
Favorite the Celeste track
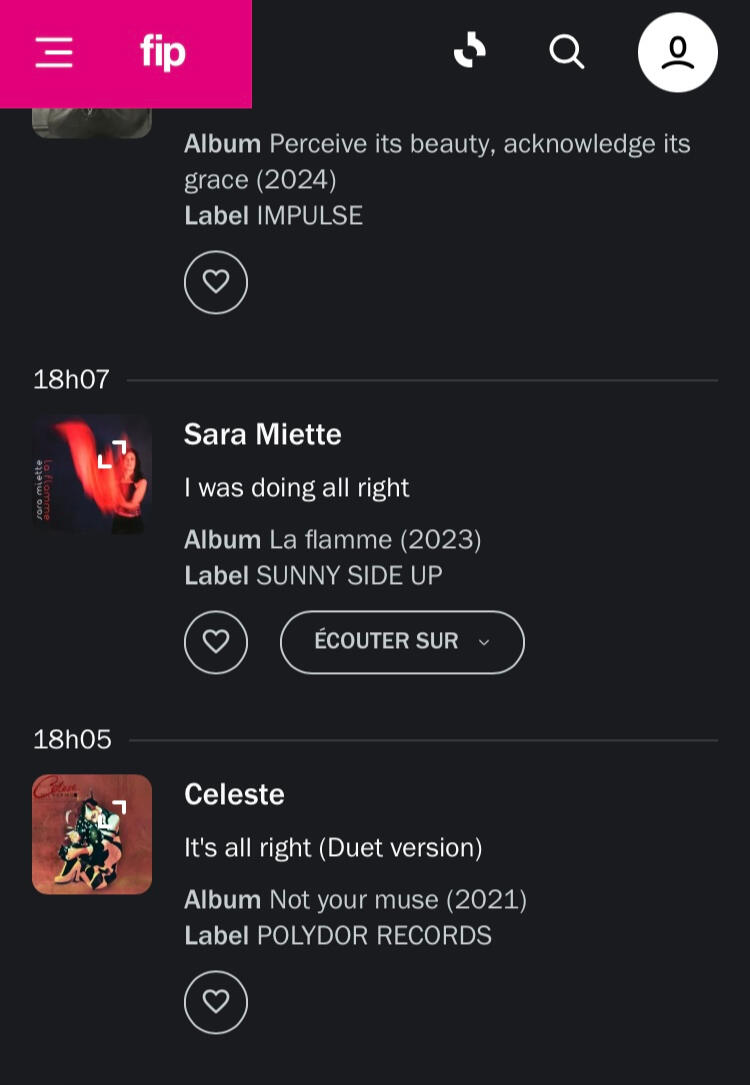pyautogui.click(x=216, y=1002)
